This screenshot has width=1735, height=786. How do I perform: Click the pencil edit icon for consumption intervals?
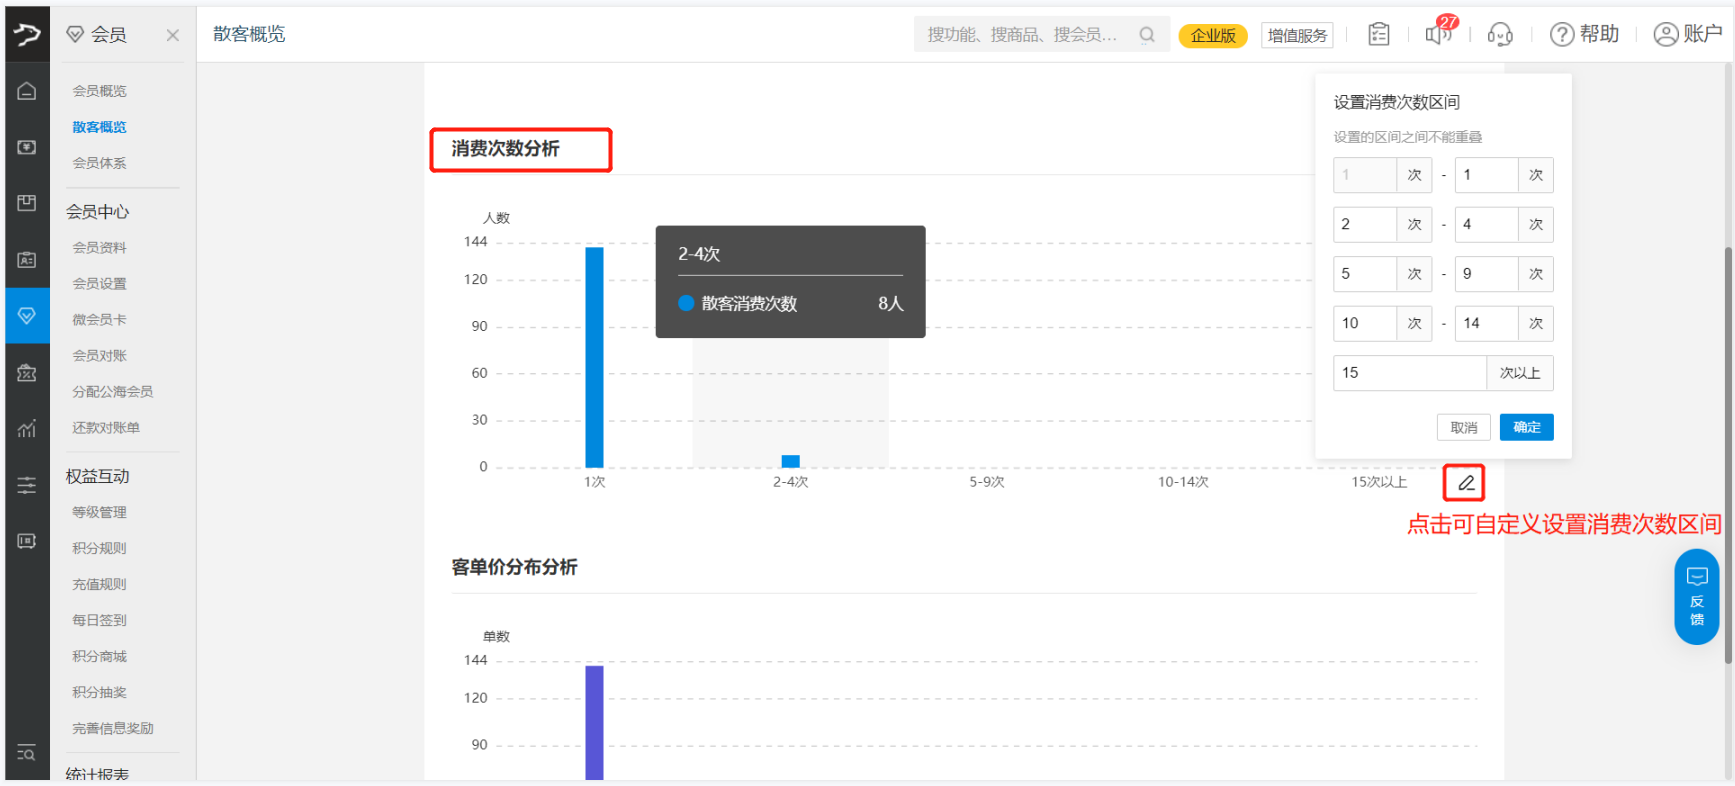pyautogui.click(x=1464, y=483)
